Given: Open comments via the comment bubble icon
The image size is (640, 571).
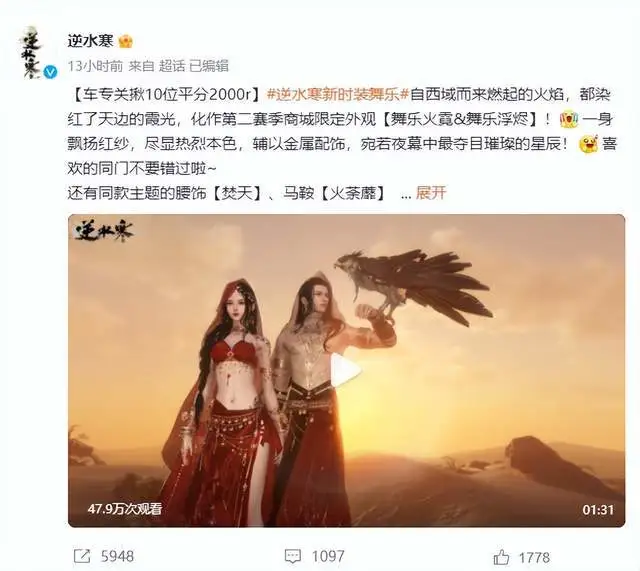Looking at the screenshot, I should pos(293,556).
